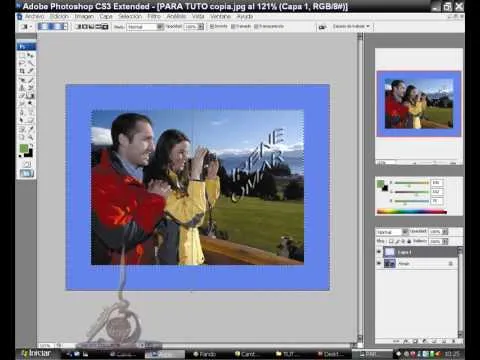
Task: Open the gradient picker arrow
Action: tap(66, 27)
